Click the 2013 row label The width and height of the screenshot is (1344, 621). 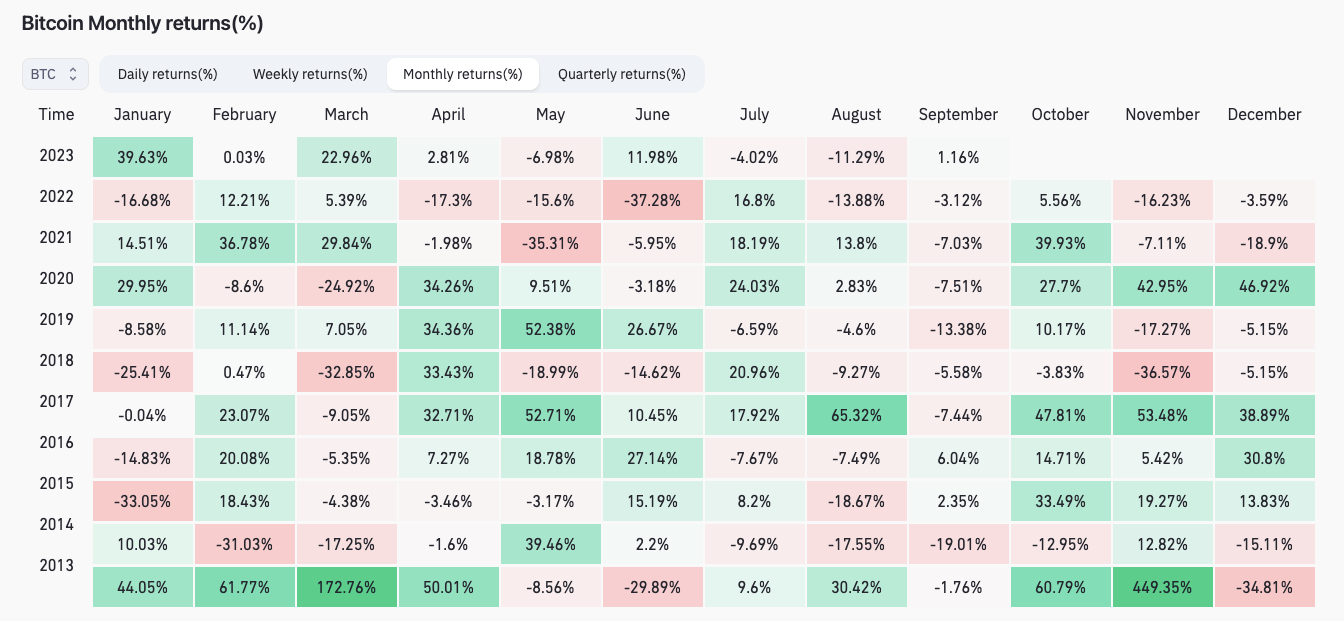[x=56, y=565]
